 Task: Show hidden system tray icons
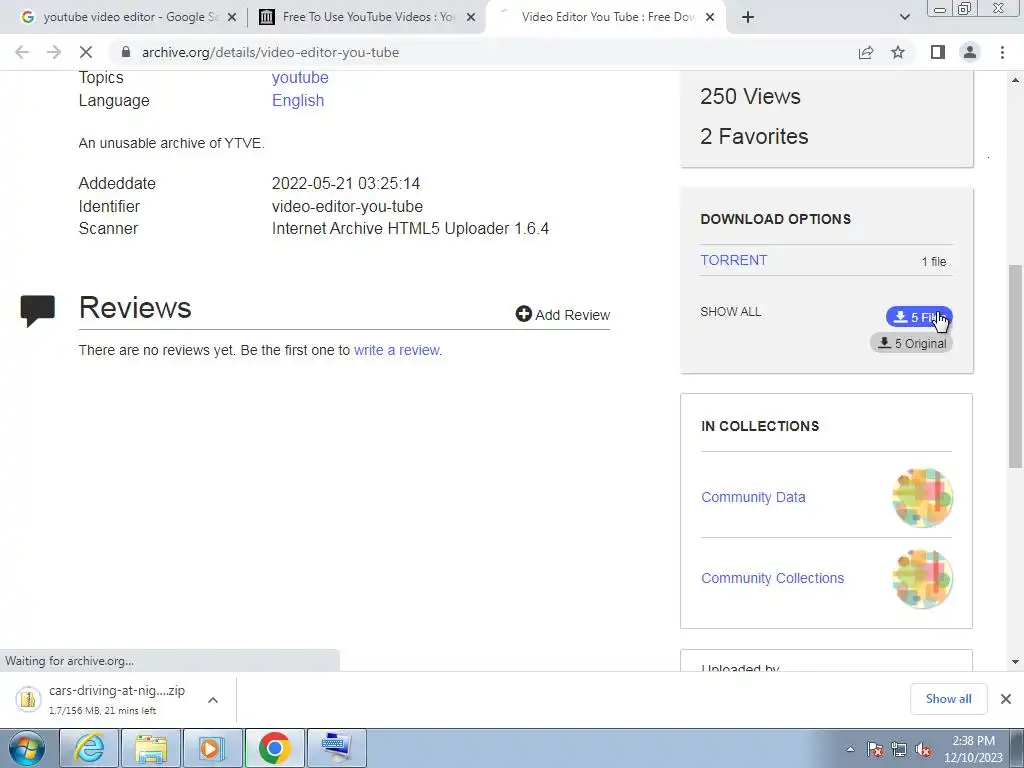click(850, 749)
